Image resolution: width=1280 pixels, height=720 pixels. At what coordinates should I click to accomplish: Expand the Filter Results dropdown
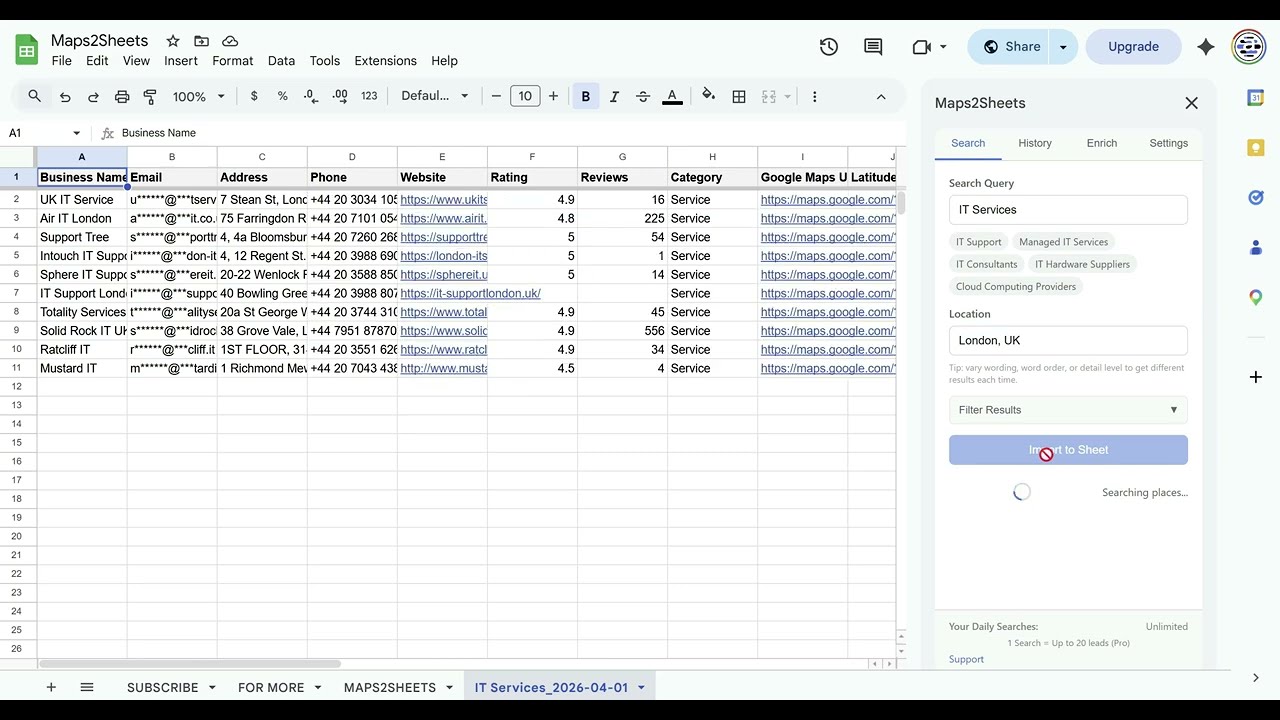(1068, 410)
